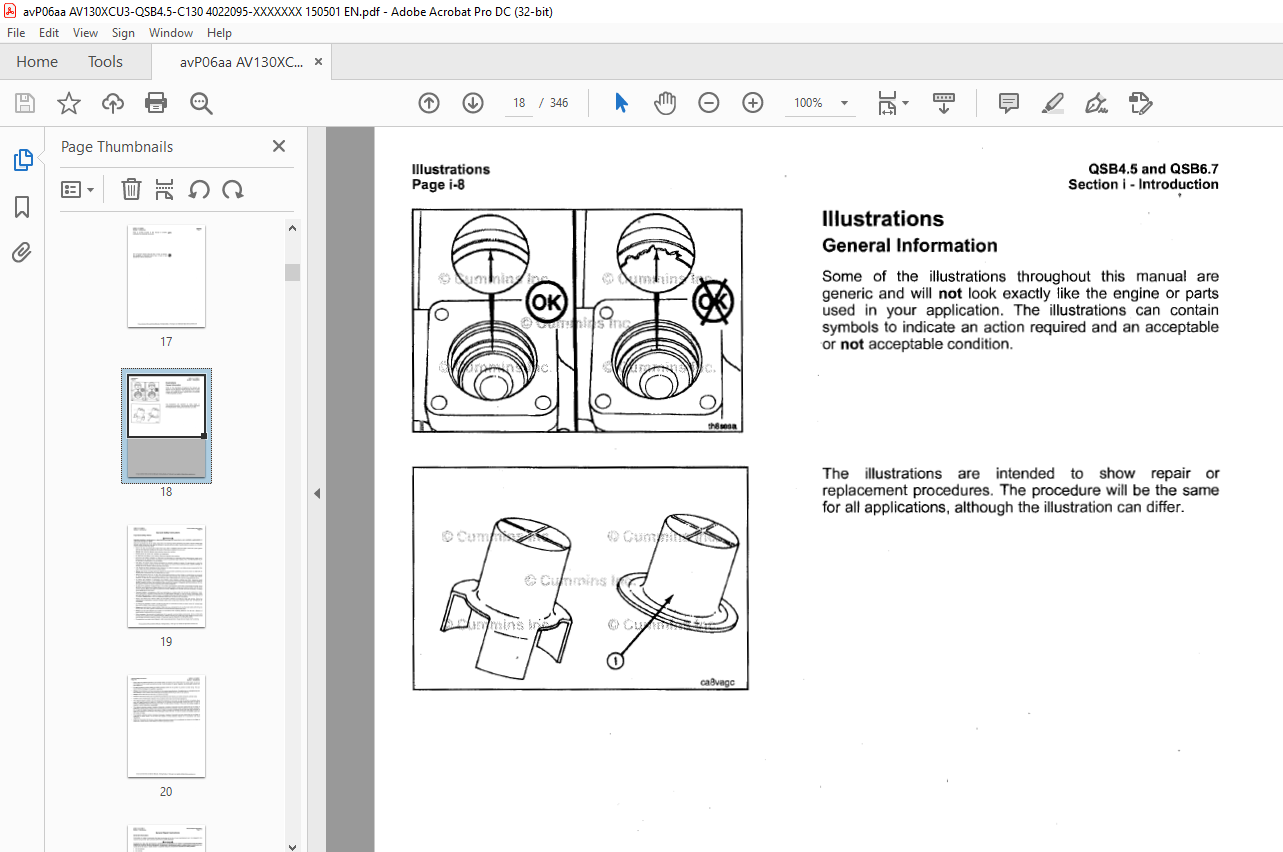Add bookmark with the star icon
Screen dimensions: 1283x852
click(x=69, y=103)
